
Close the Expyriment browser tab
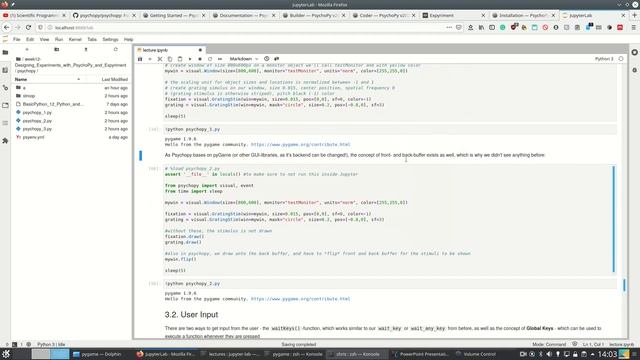483,16
